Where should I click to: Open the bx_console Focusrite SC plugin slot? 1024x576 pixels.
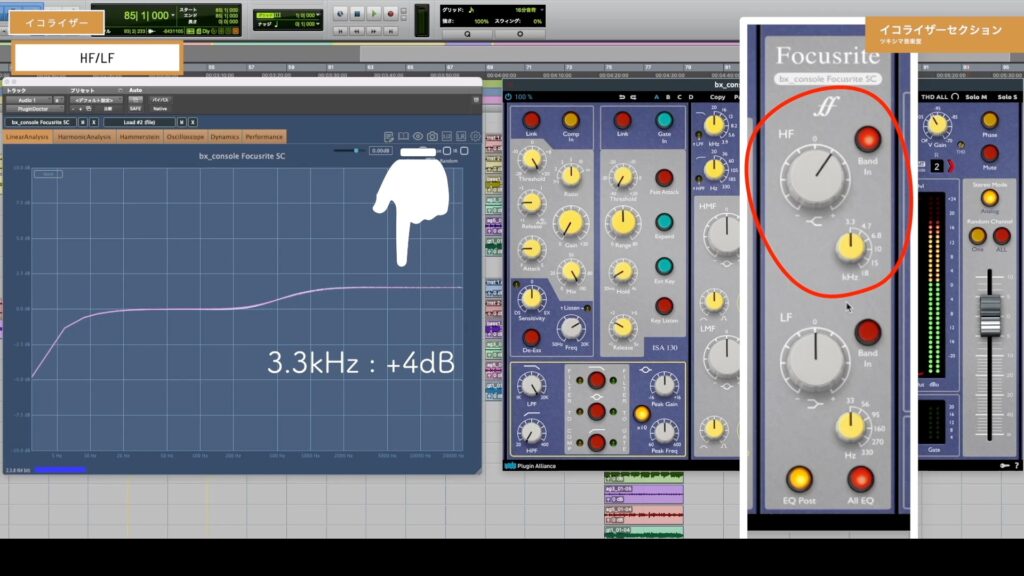(x=40, y=122)
